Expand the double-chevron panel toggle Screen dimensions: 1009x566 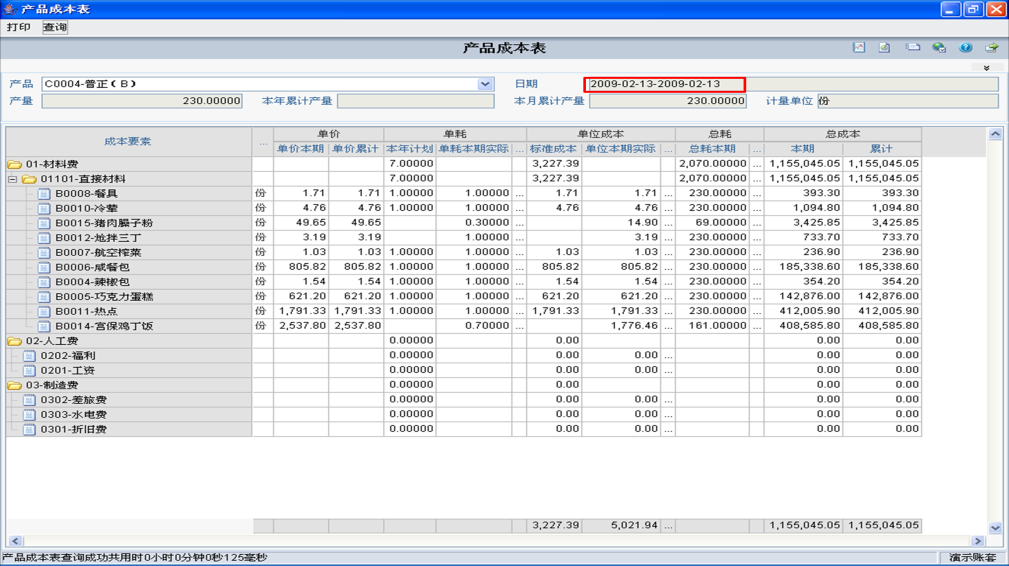(x=986, y=68)
